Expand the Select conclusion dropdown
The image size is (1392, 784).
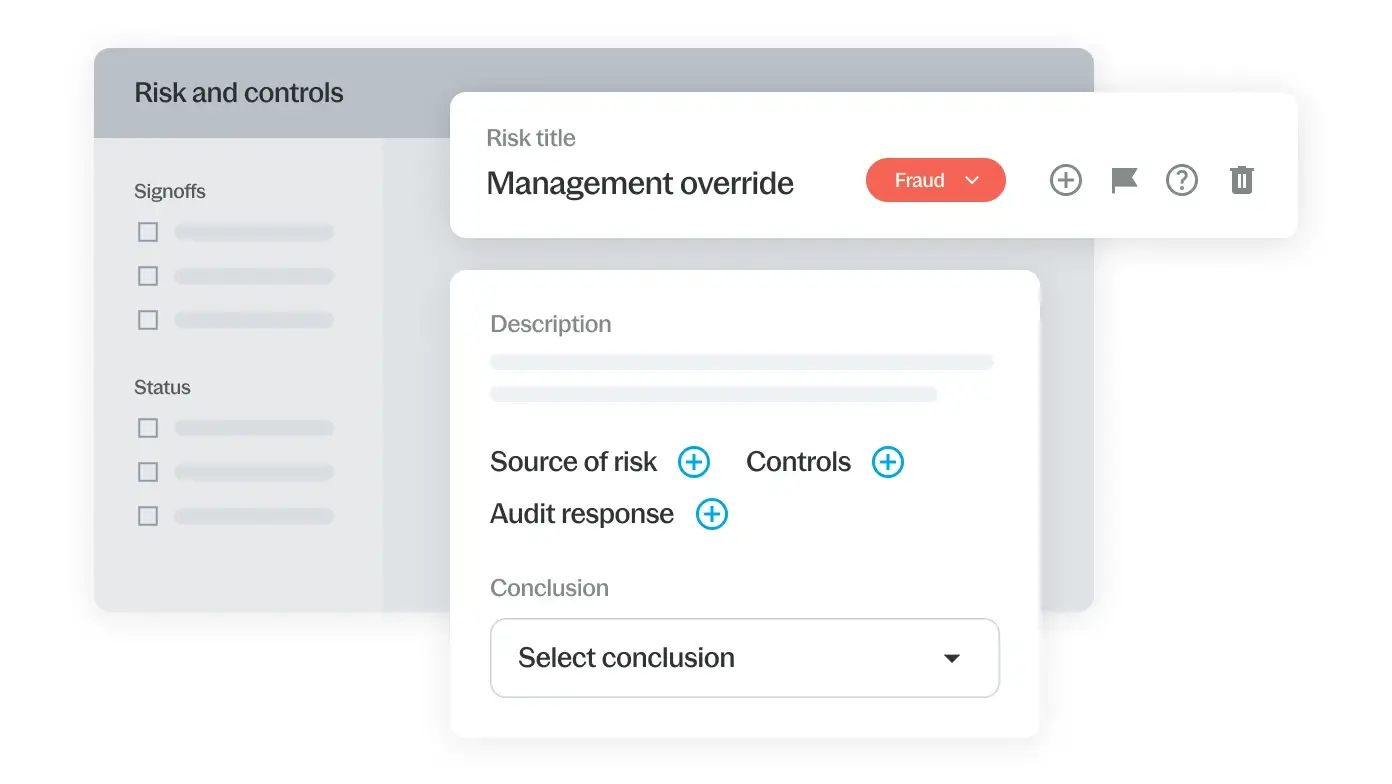[x=744, y=658]
